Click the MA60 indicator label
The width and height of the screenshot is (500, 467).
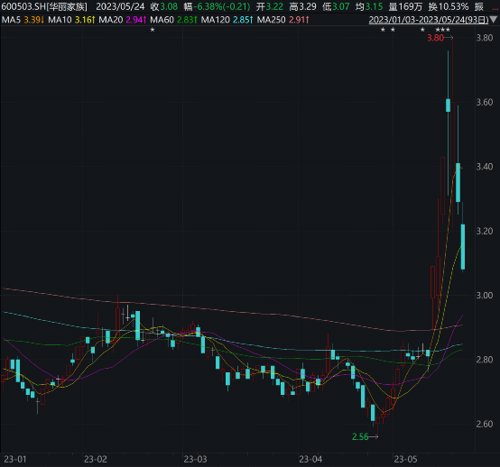click(x=162, y=20)
